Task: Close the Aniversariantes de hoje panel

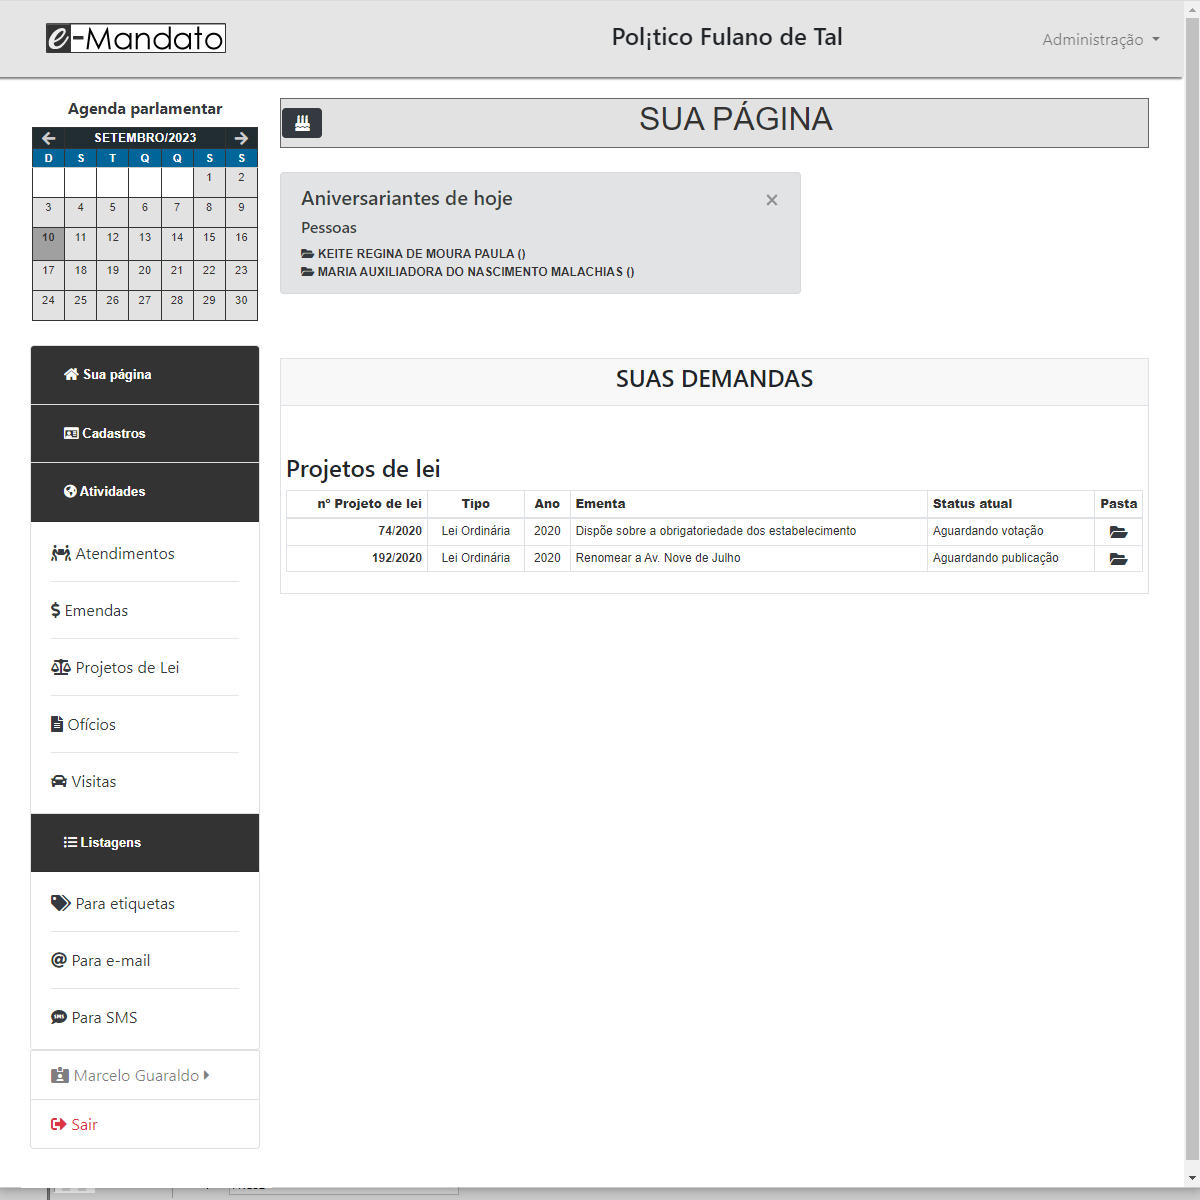Action: [x=772, y=200]
